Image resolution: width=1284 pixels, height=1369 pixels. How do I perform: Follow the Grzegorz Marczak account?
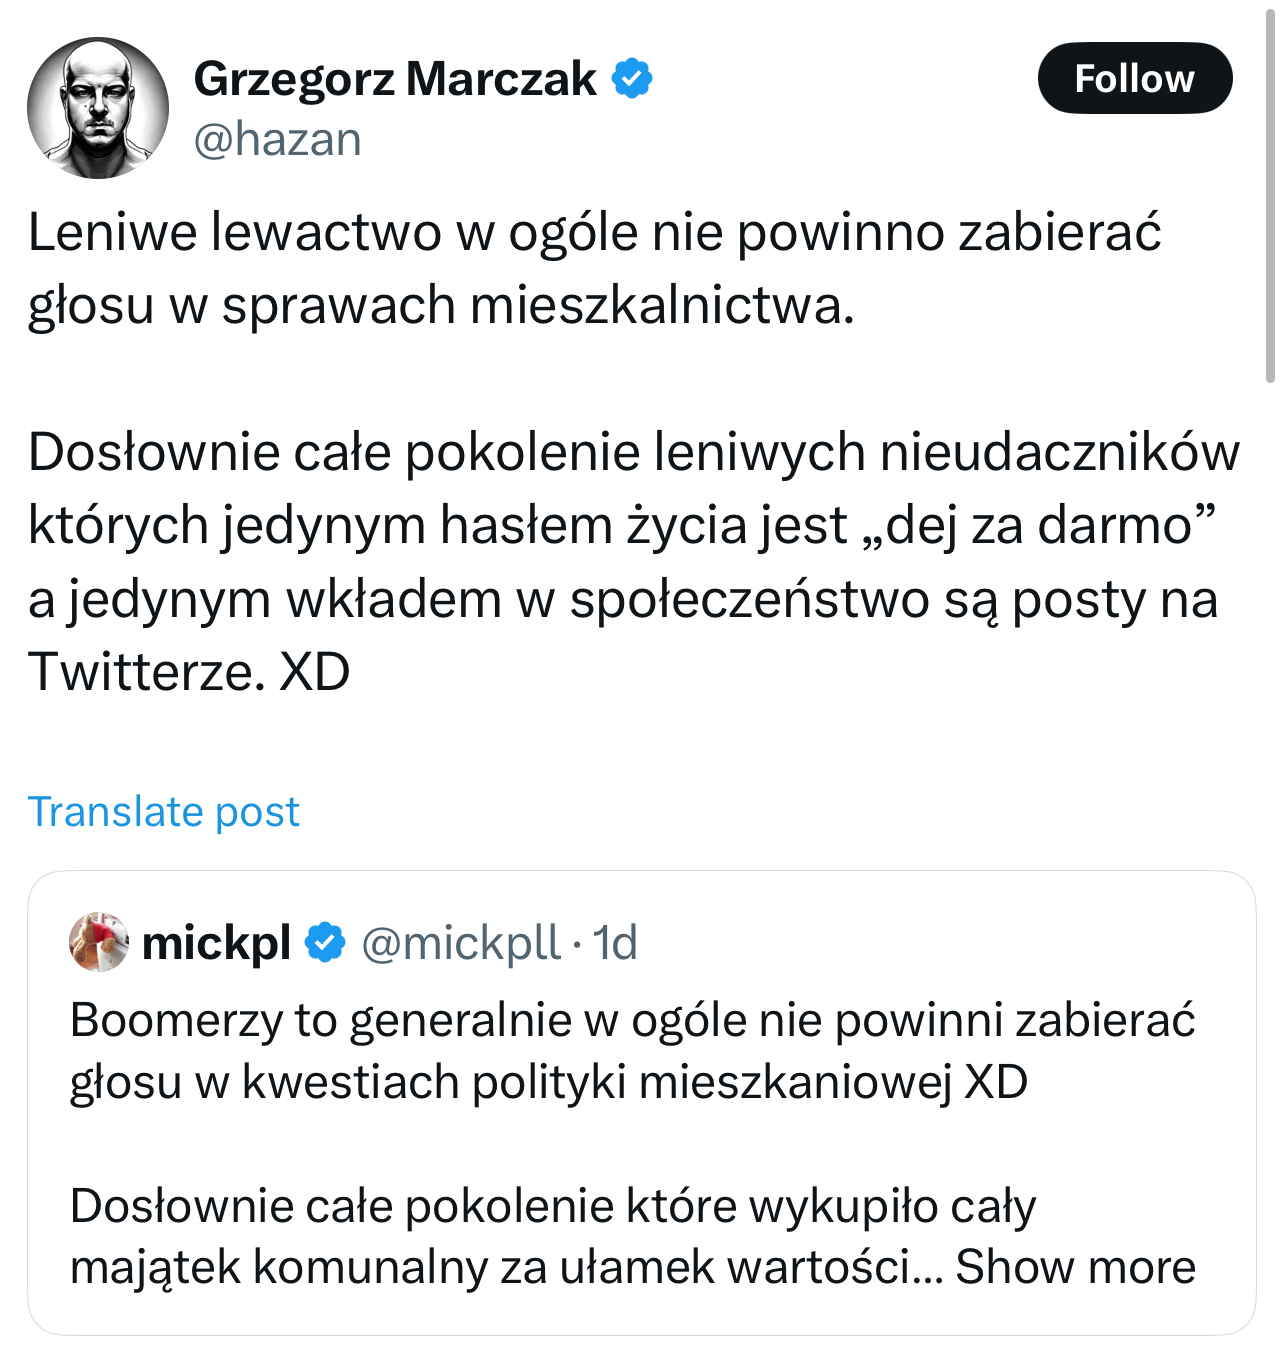point(1134,78)
